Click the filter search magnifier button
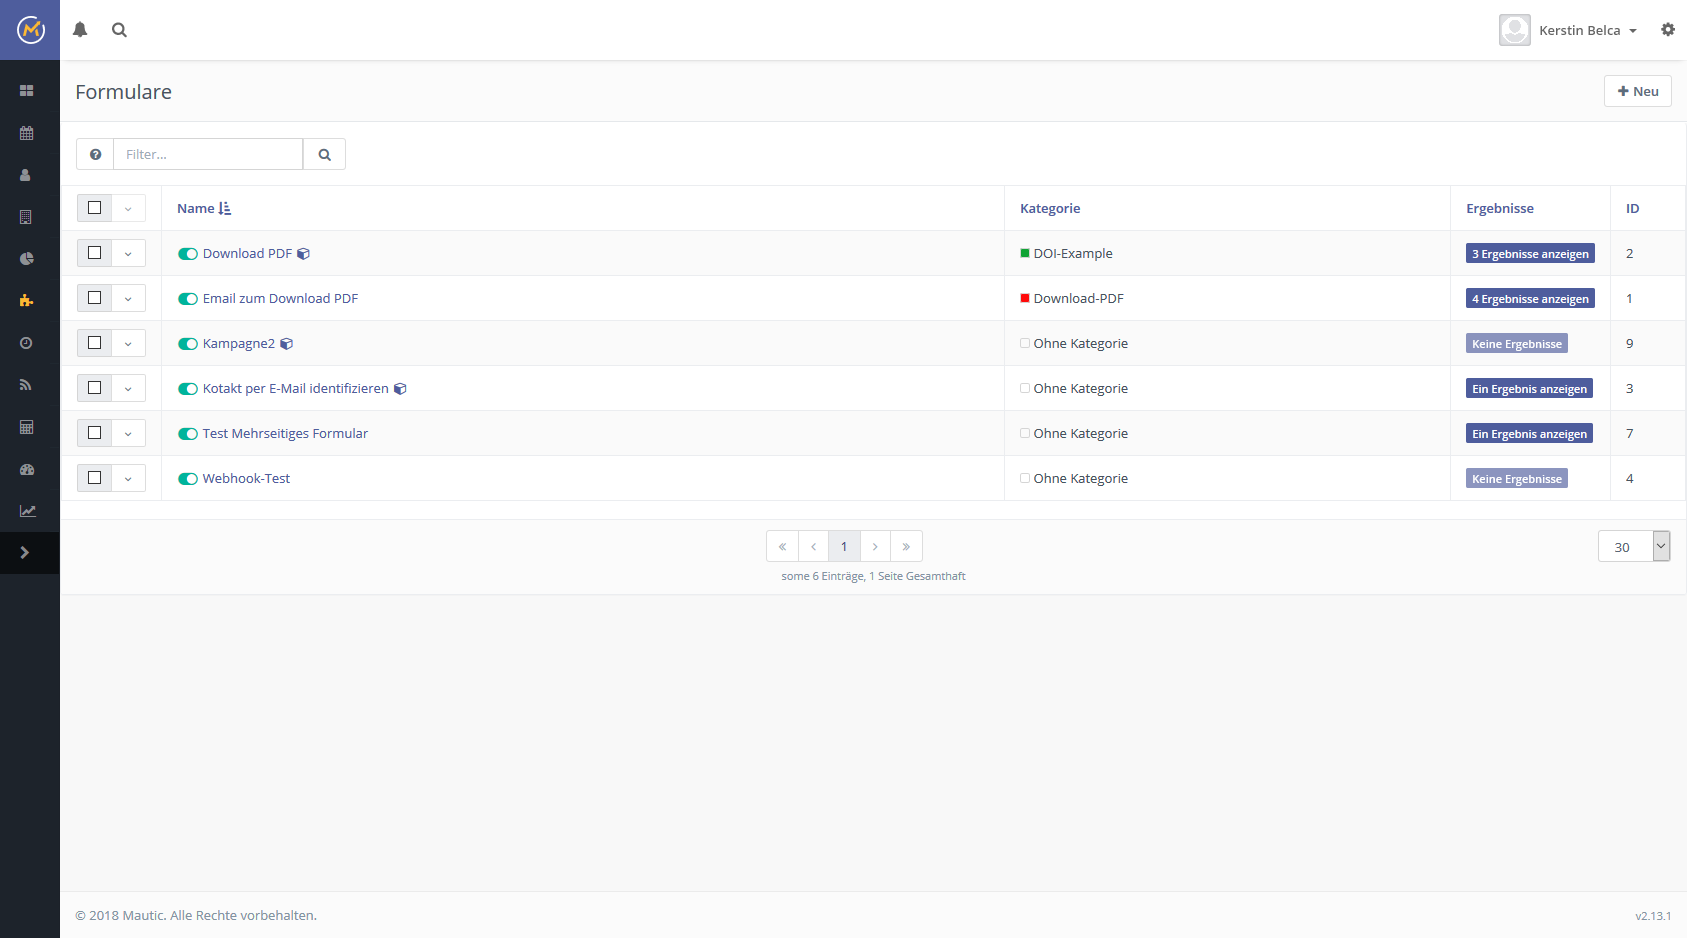Image resolution: width=1687 pixels, height=938 pixels. pyautogui.click(x=324, y=154)
